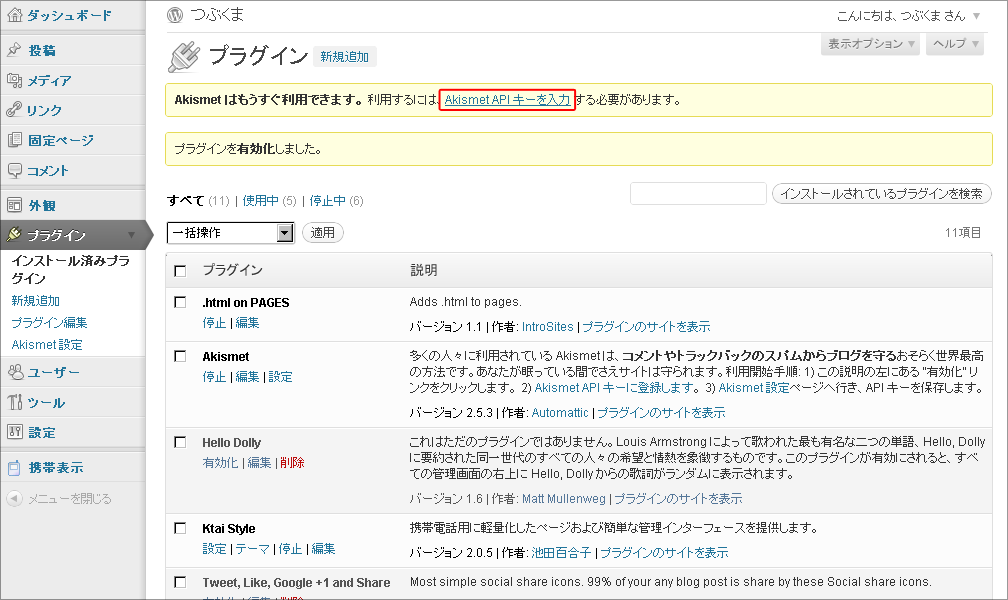1008x600 pixels.
Task: Open 携帯表示 in the sidebar menu
Action: [56, 468]
